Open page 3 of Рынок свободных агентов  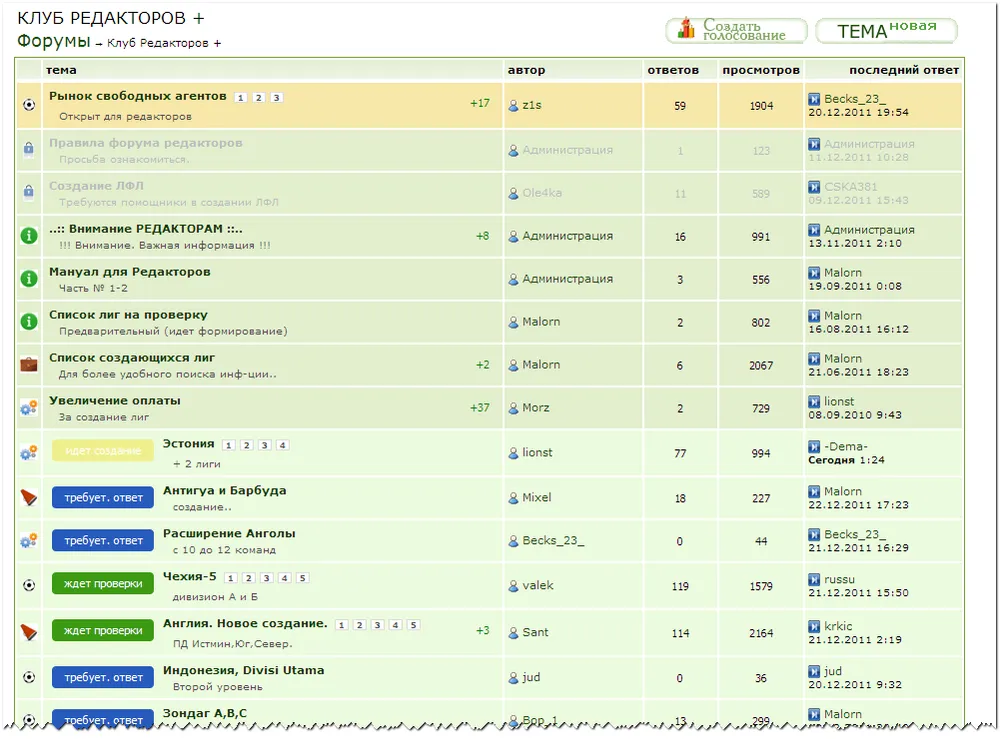pyautogui.click(x=277, y=98)
